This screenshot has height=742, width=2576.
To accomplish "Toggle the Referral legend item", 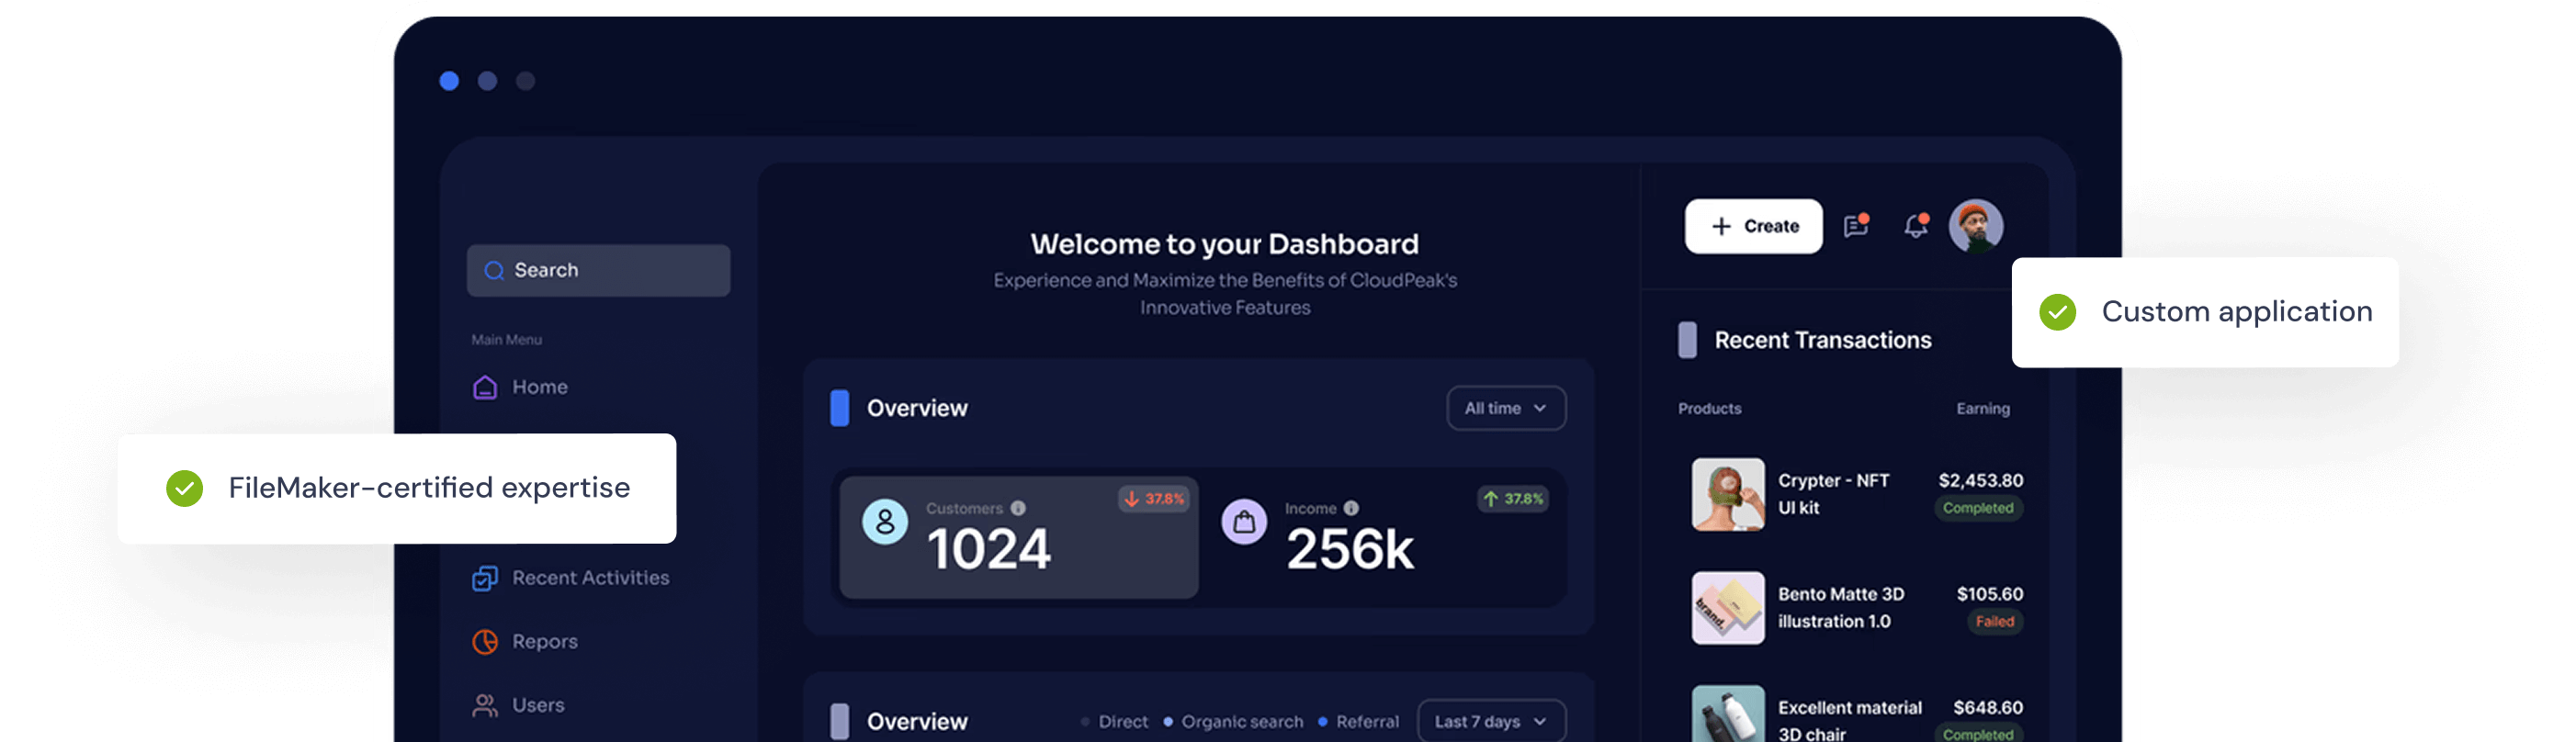I will (x=1358, y=722).
